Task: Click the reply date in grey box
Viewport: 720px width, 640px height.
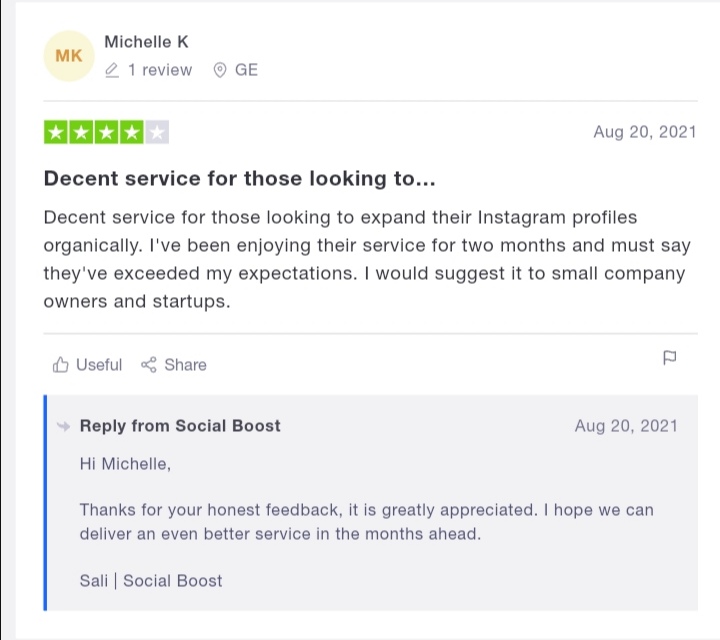Action: [x=626, y=426]
